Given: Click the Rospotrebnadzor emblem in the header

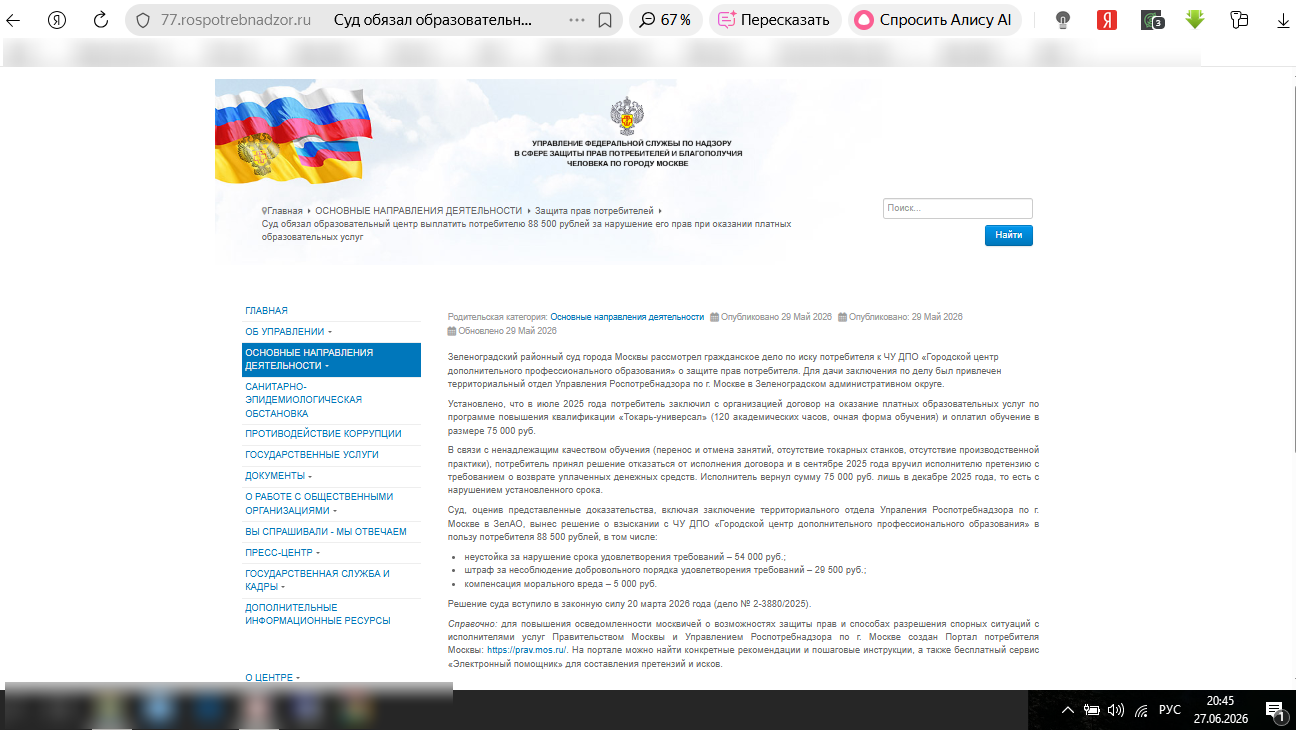Looking at the screenshot, I should (628, 116).
